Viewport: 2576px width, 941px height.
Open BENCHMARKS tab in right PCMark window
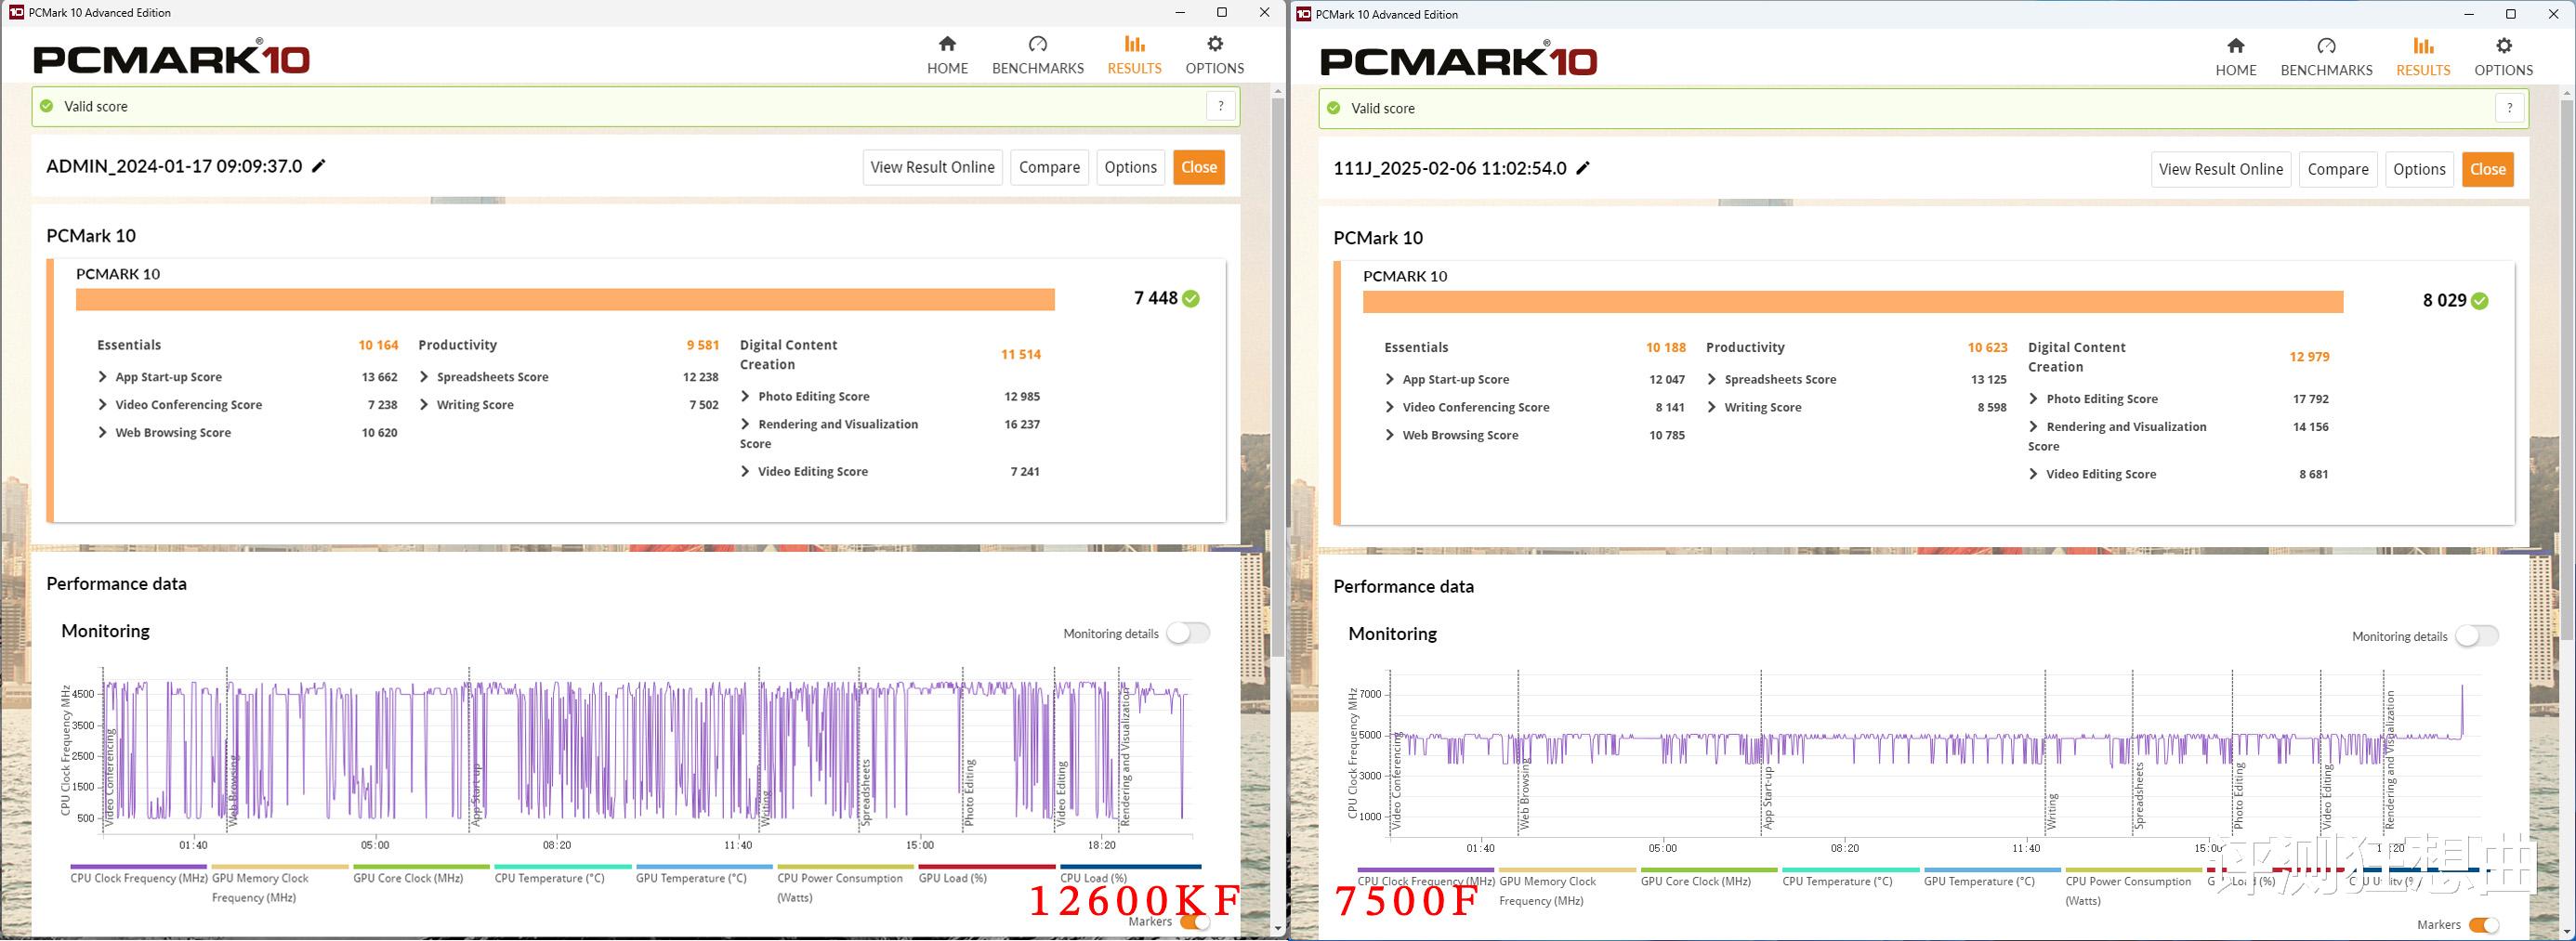pos(2326,57)
